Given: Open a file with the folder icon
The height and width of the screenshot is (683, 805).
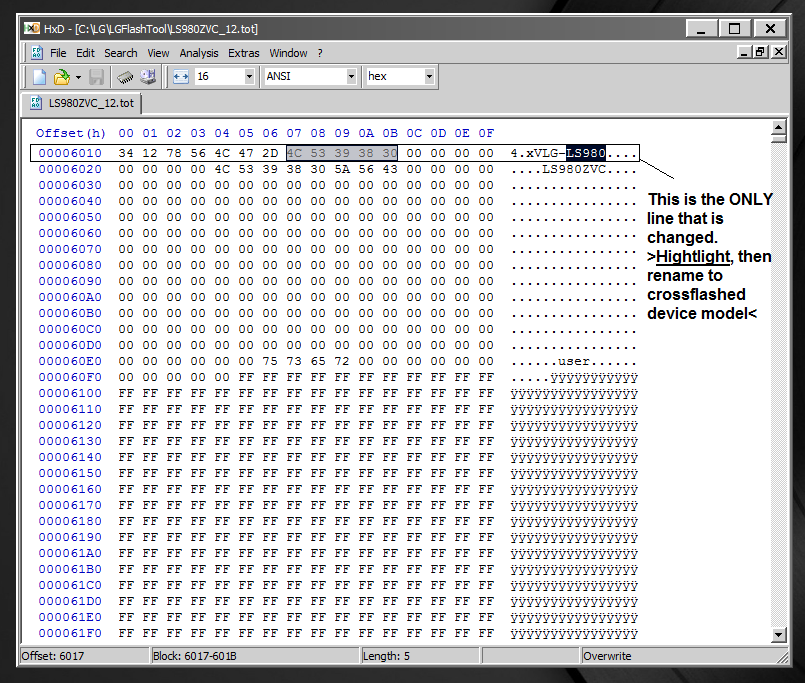Looking at the screenshot, I should coord(62,77).
